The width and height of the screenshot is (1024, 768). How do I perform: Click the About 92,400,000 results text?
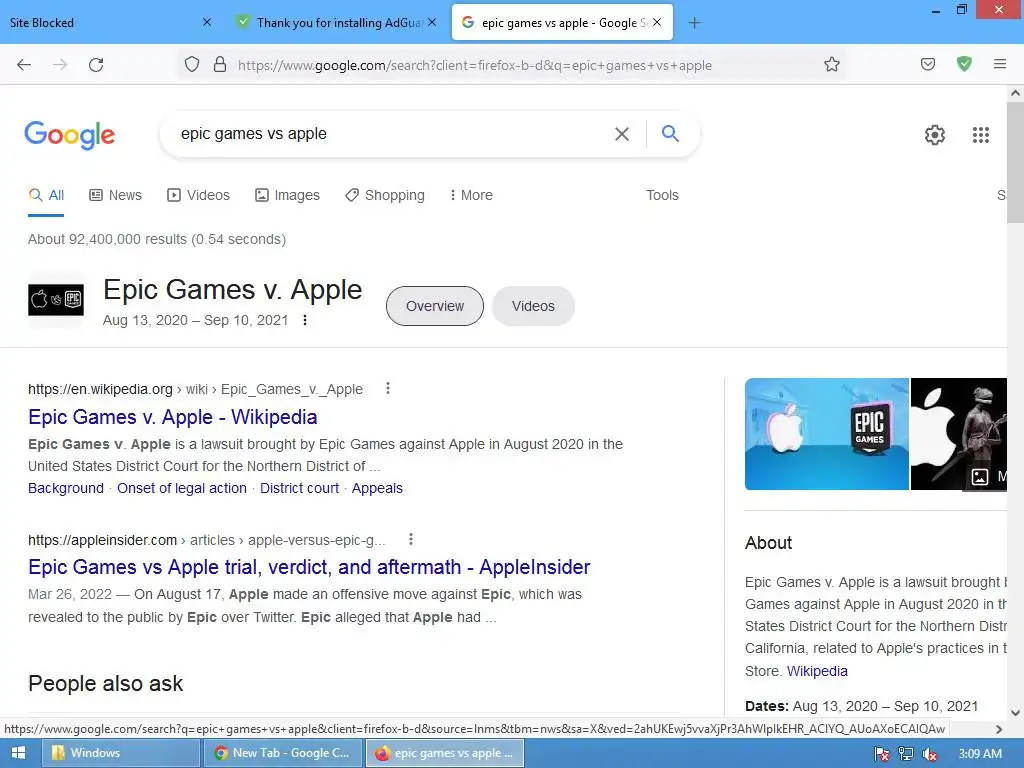click(x=157, y=239)
